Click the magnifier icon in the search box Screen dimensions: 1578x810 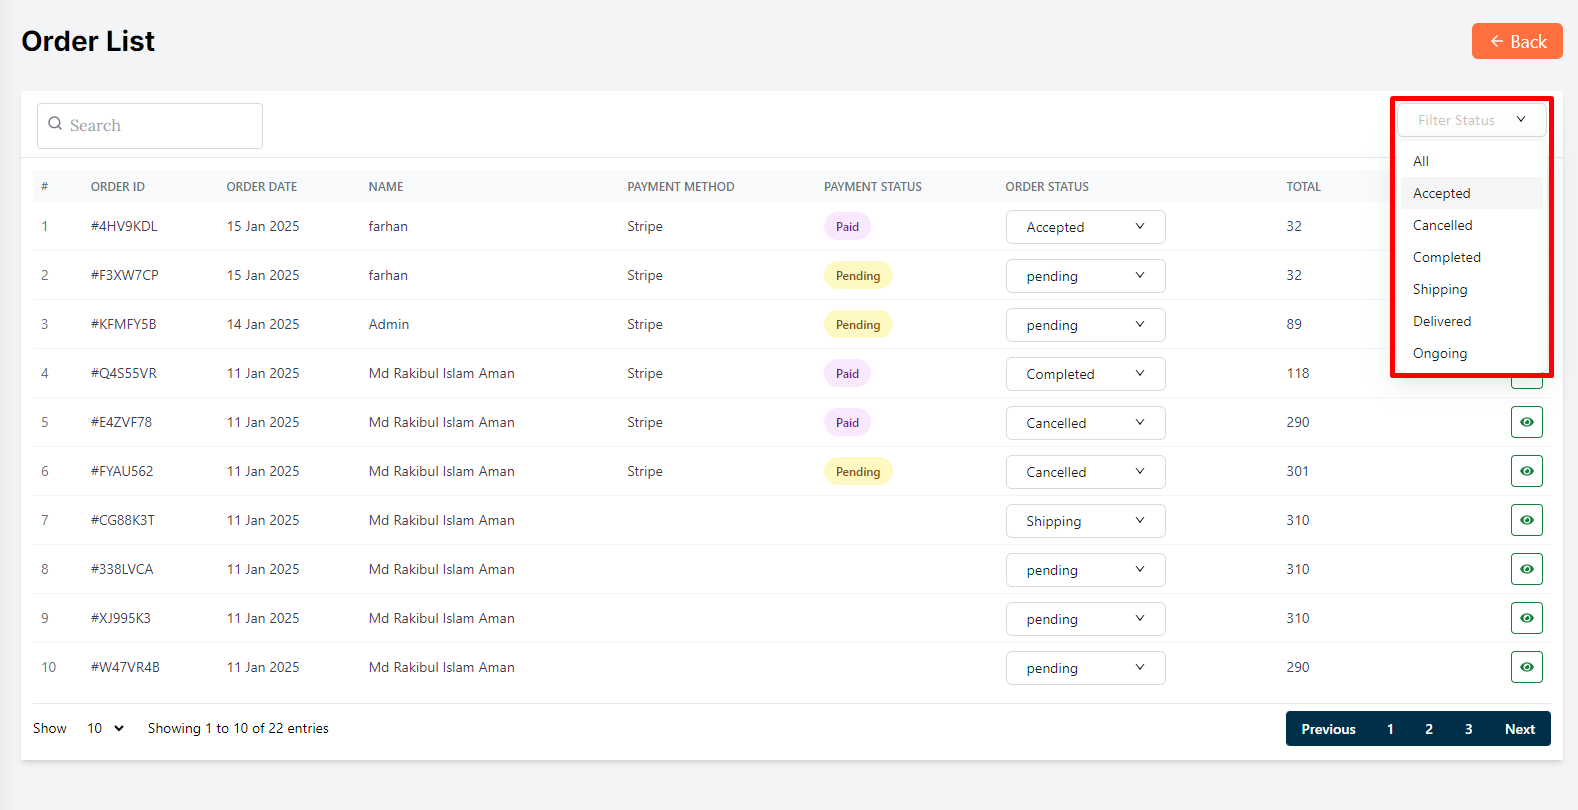56,124
